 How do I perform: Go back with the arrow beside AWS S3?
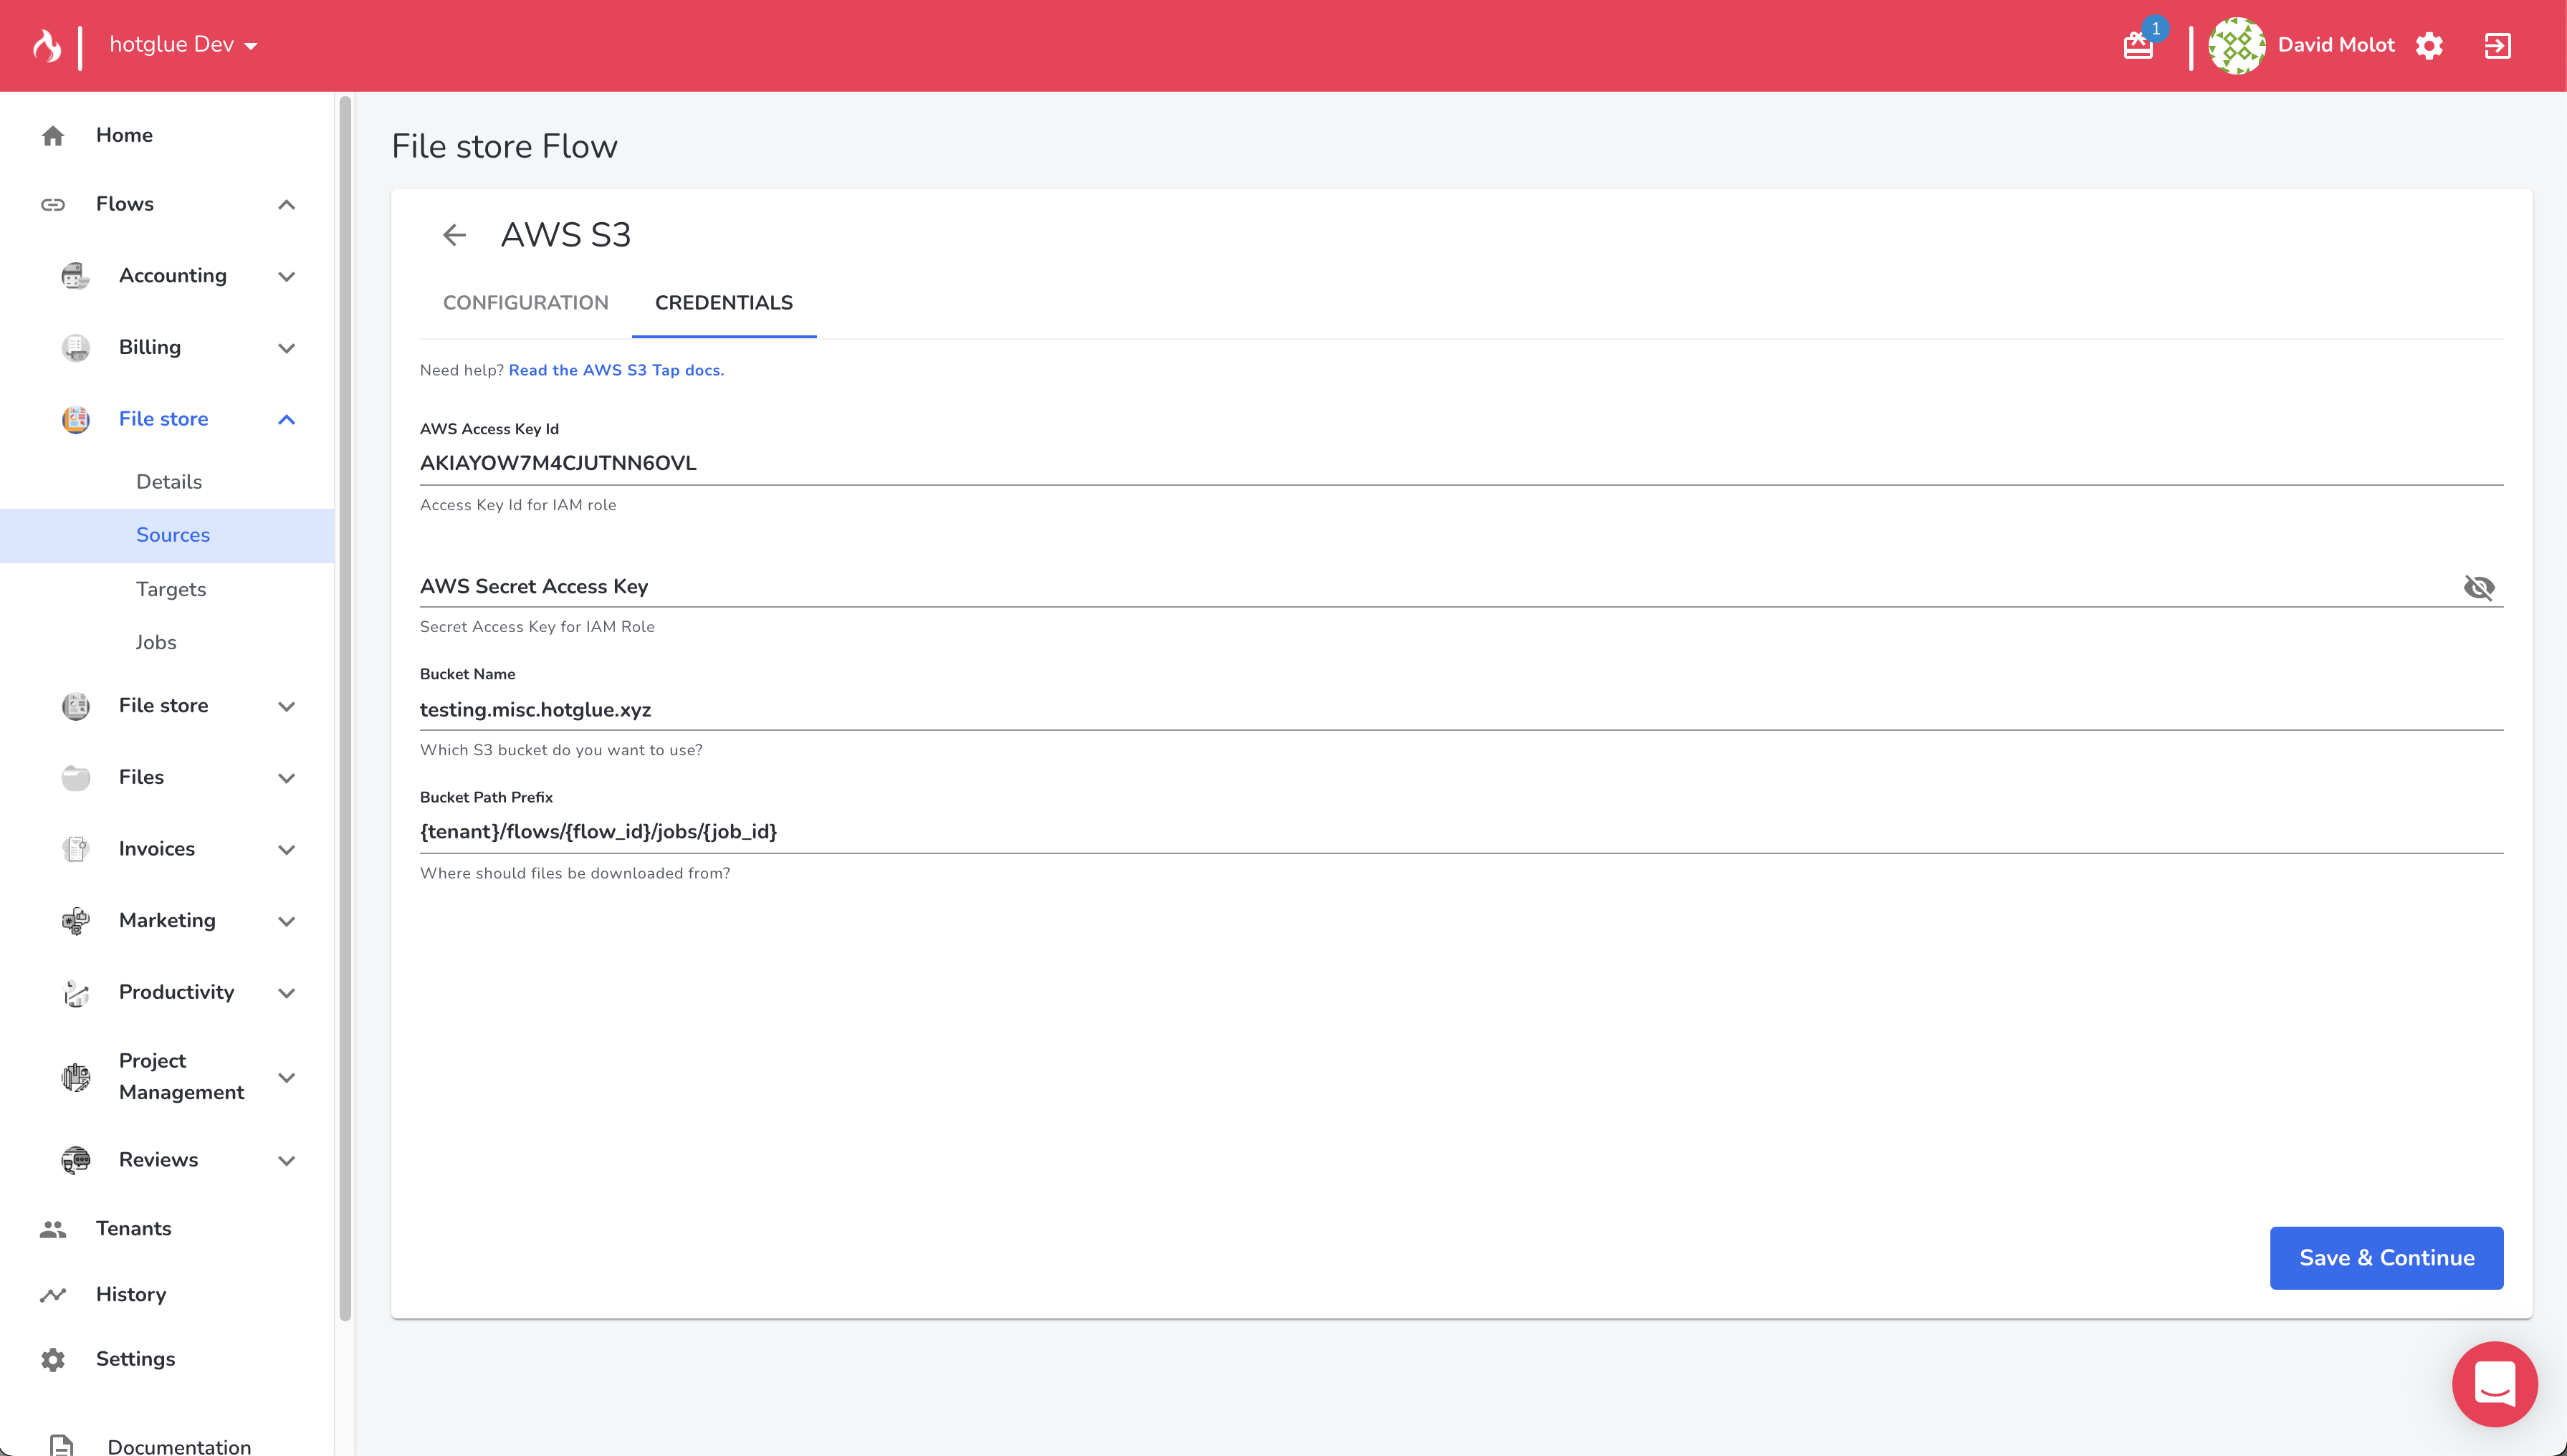click(455, 235)
